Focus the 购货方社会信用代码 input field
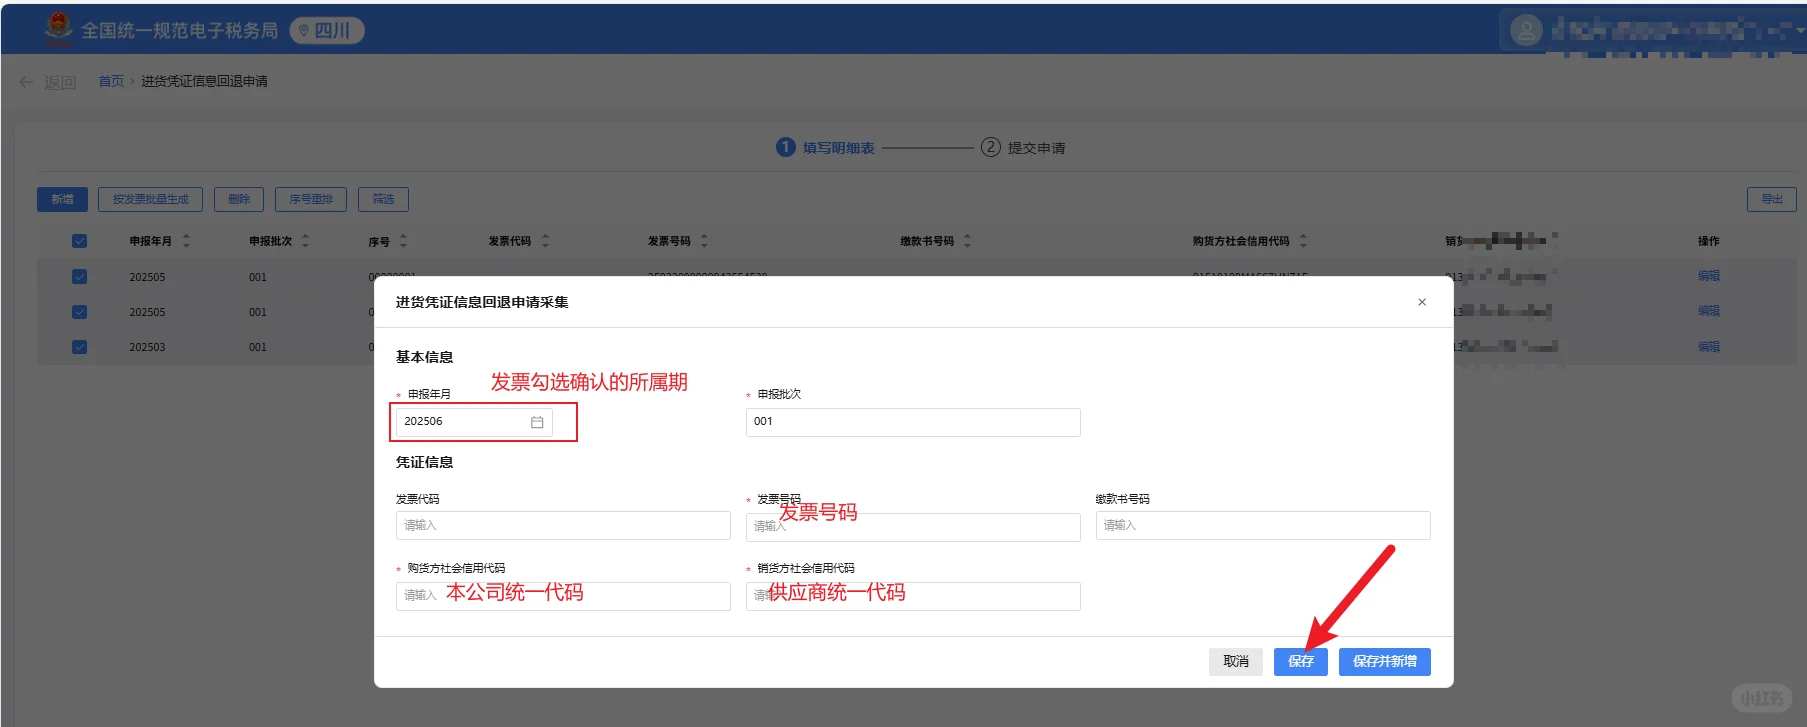The width and height of the screenshot is (1807, 727). 563,596
